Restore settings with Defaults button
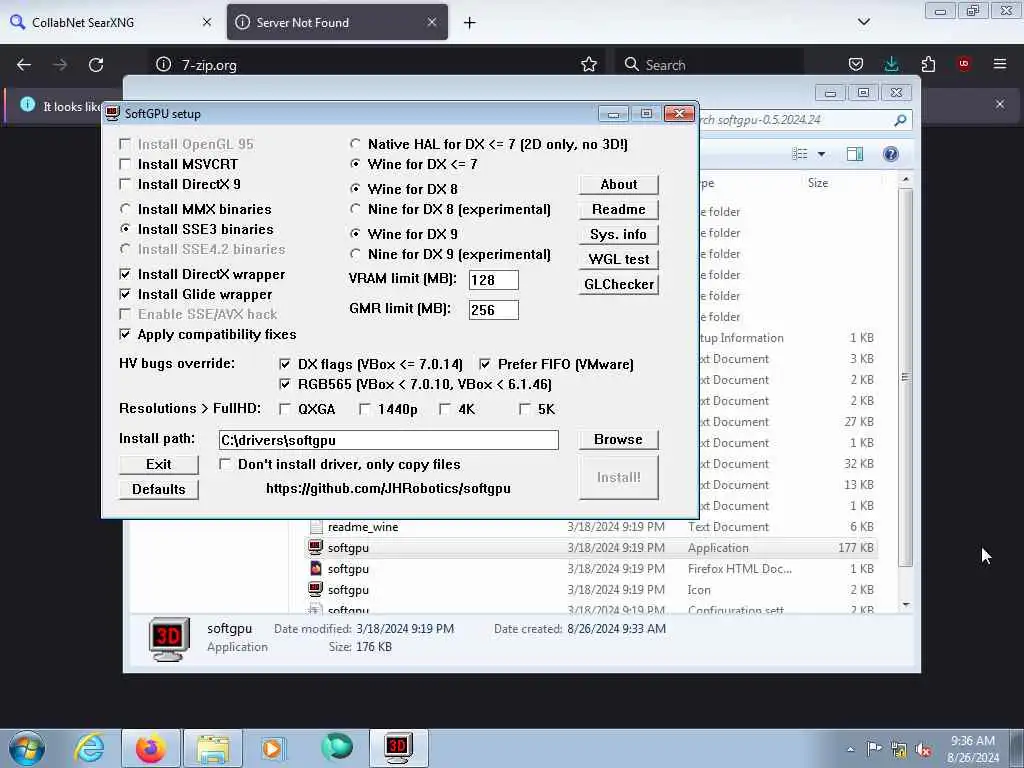This screenshot has width=1024, height=768. (159, 489)
